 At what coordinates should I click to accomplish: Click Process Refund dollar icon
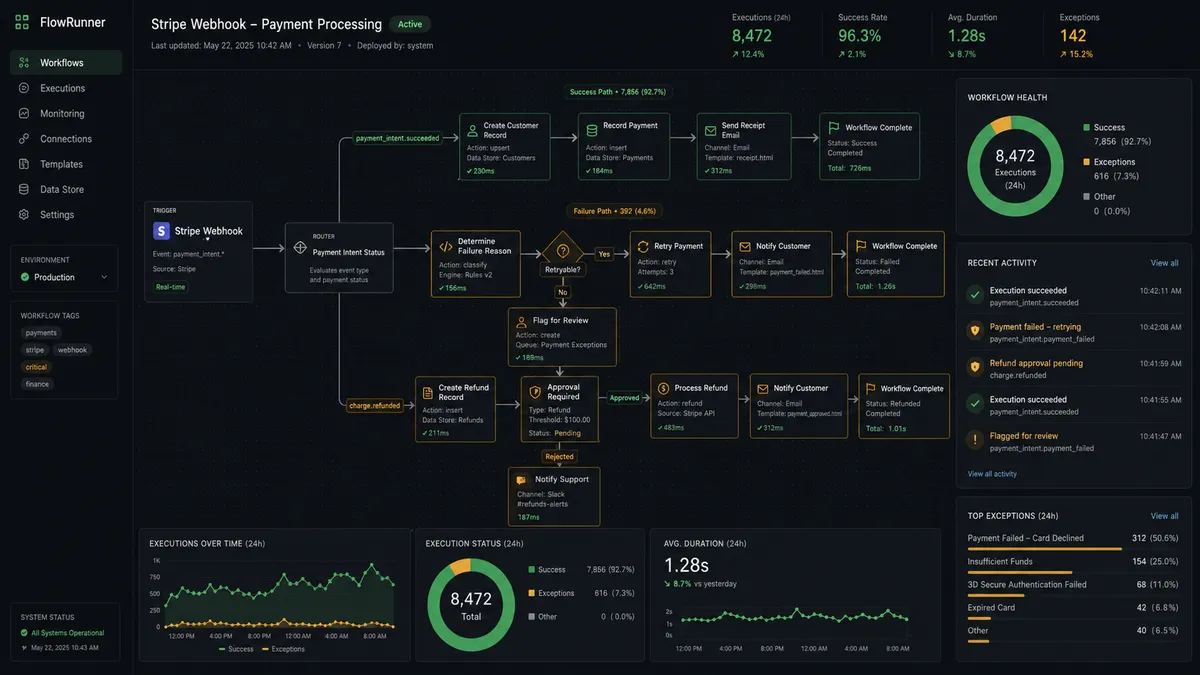point(663,388)
